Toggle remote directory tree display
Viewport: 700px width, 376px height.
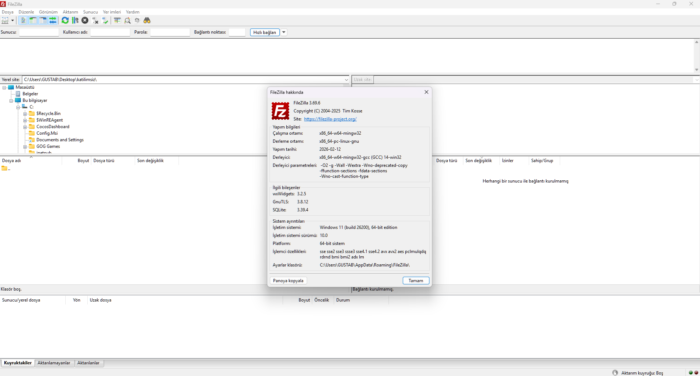pyautogui.click(x=43, y=21)
